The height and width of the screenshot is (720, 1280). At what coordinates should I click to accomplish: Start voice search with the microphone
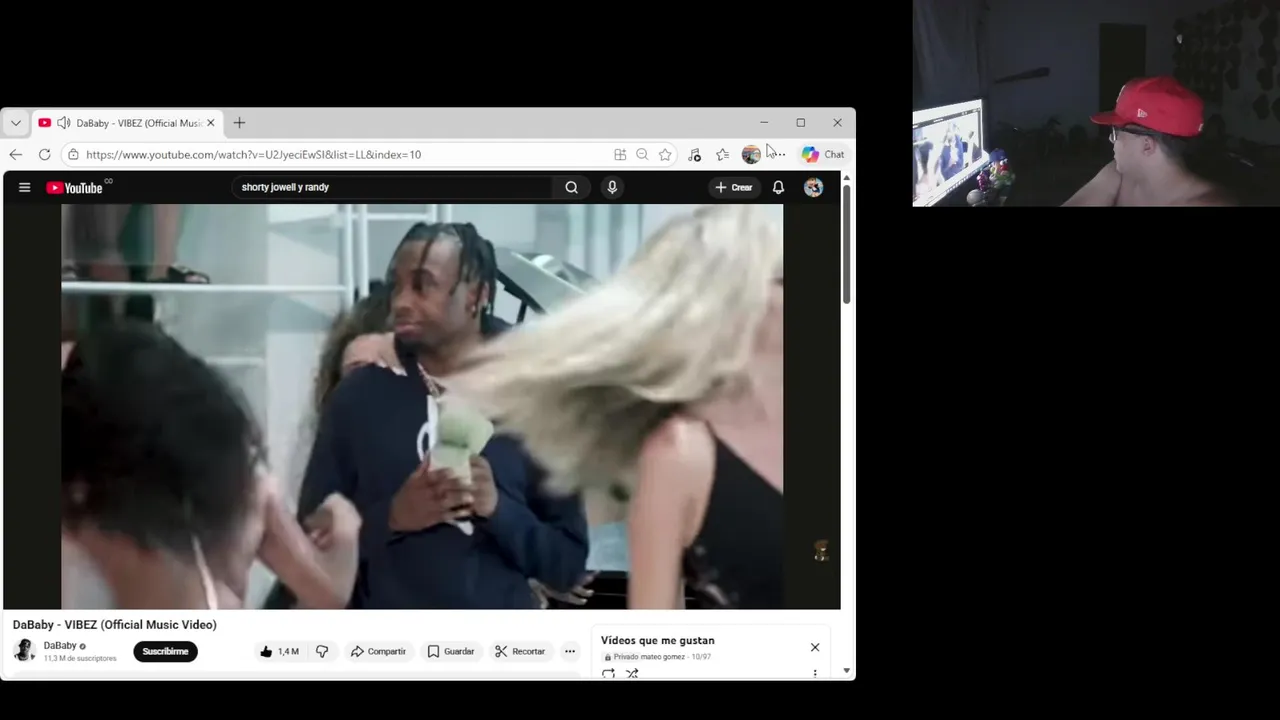[x=612, y=187]
